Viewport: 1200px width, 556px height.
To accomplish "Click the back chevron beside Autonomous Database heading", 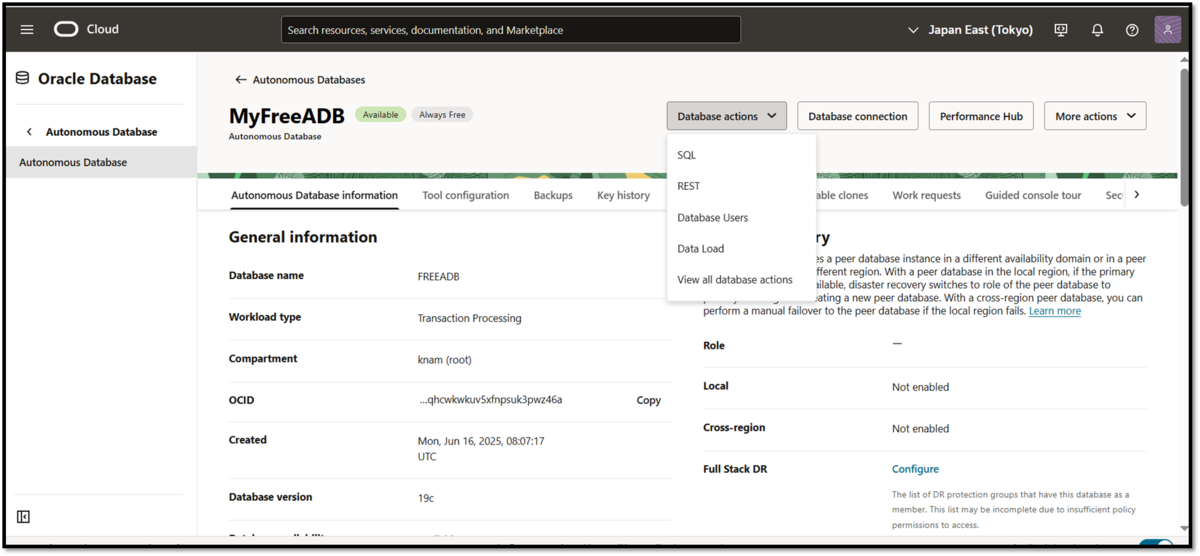I will [x=29, y=132].
